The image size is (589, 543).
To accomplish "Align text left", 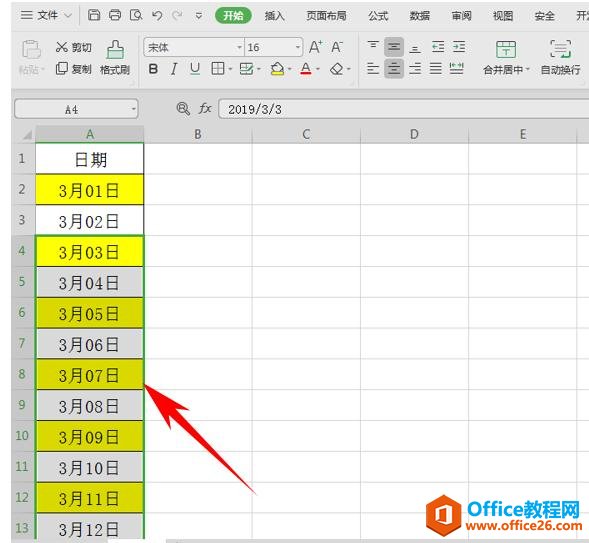I will pyautogui.click(x=373, y=69).
